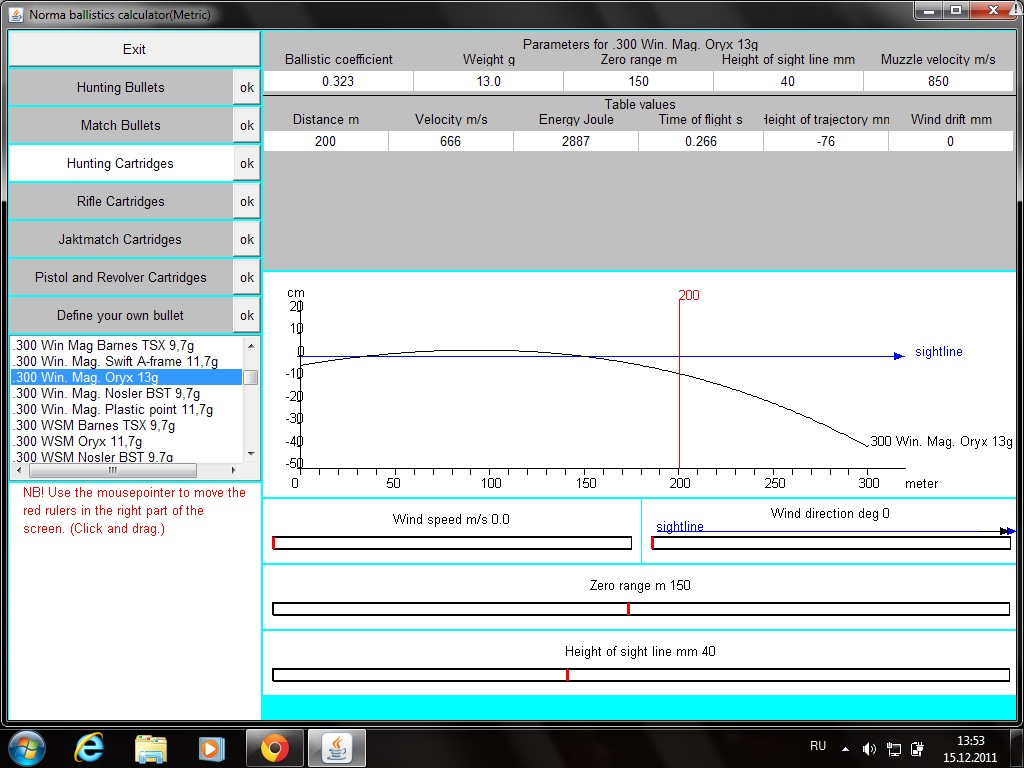Click the Zero range slider bar
The image size is (1024, 768).
pyautogui.click(x=640, y=609)
